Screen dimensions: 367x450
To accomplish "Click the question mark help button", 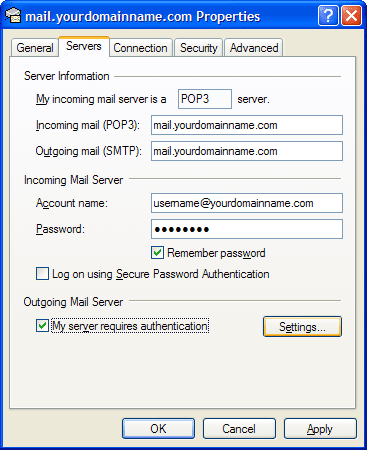I will tap(328, 15).
